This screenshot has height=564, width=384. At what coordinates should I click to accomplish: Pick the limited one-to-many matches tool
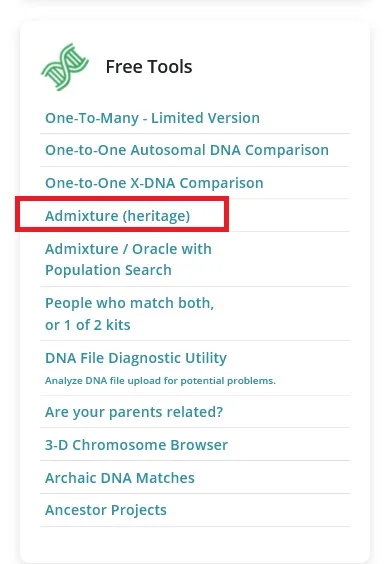(x=152, y=118)
